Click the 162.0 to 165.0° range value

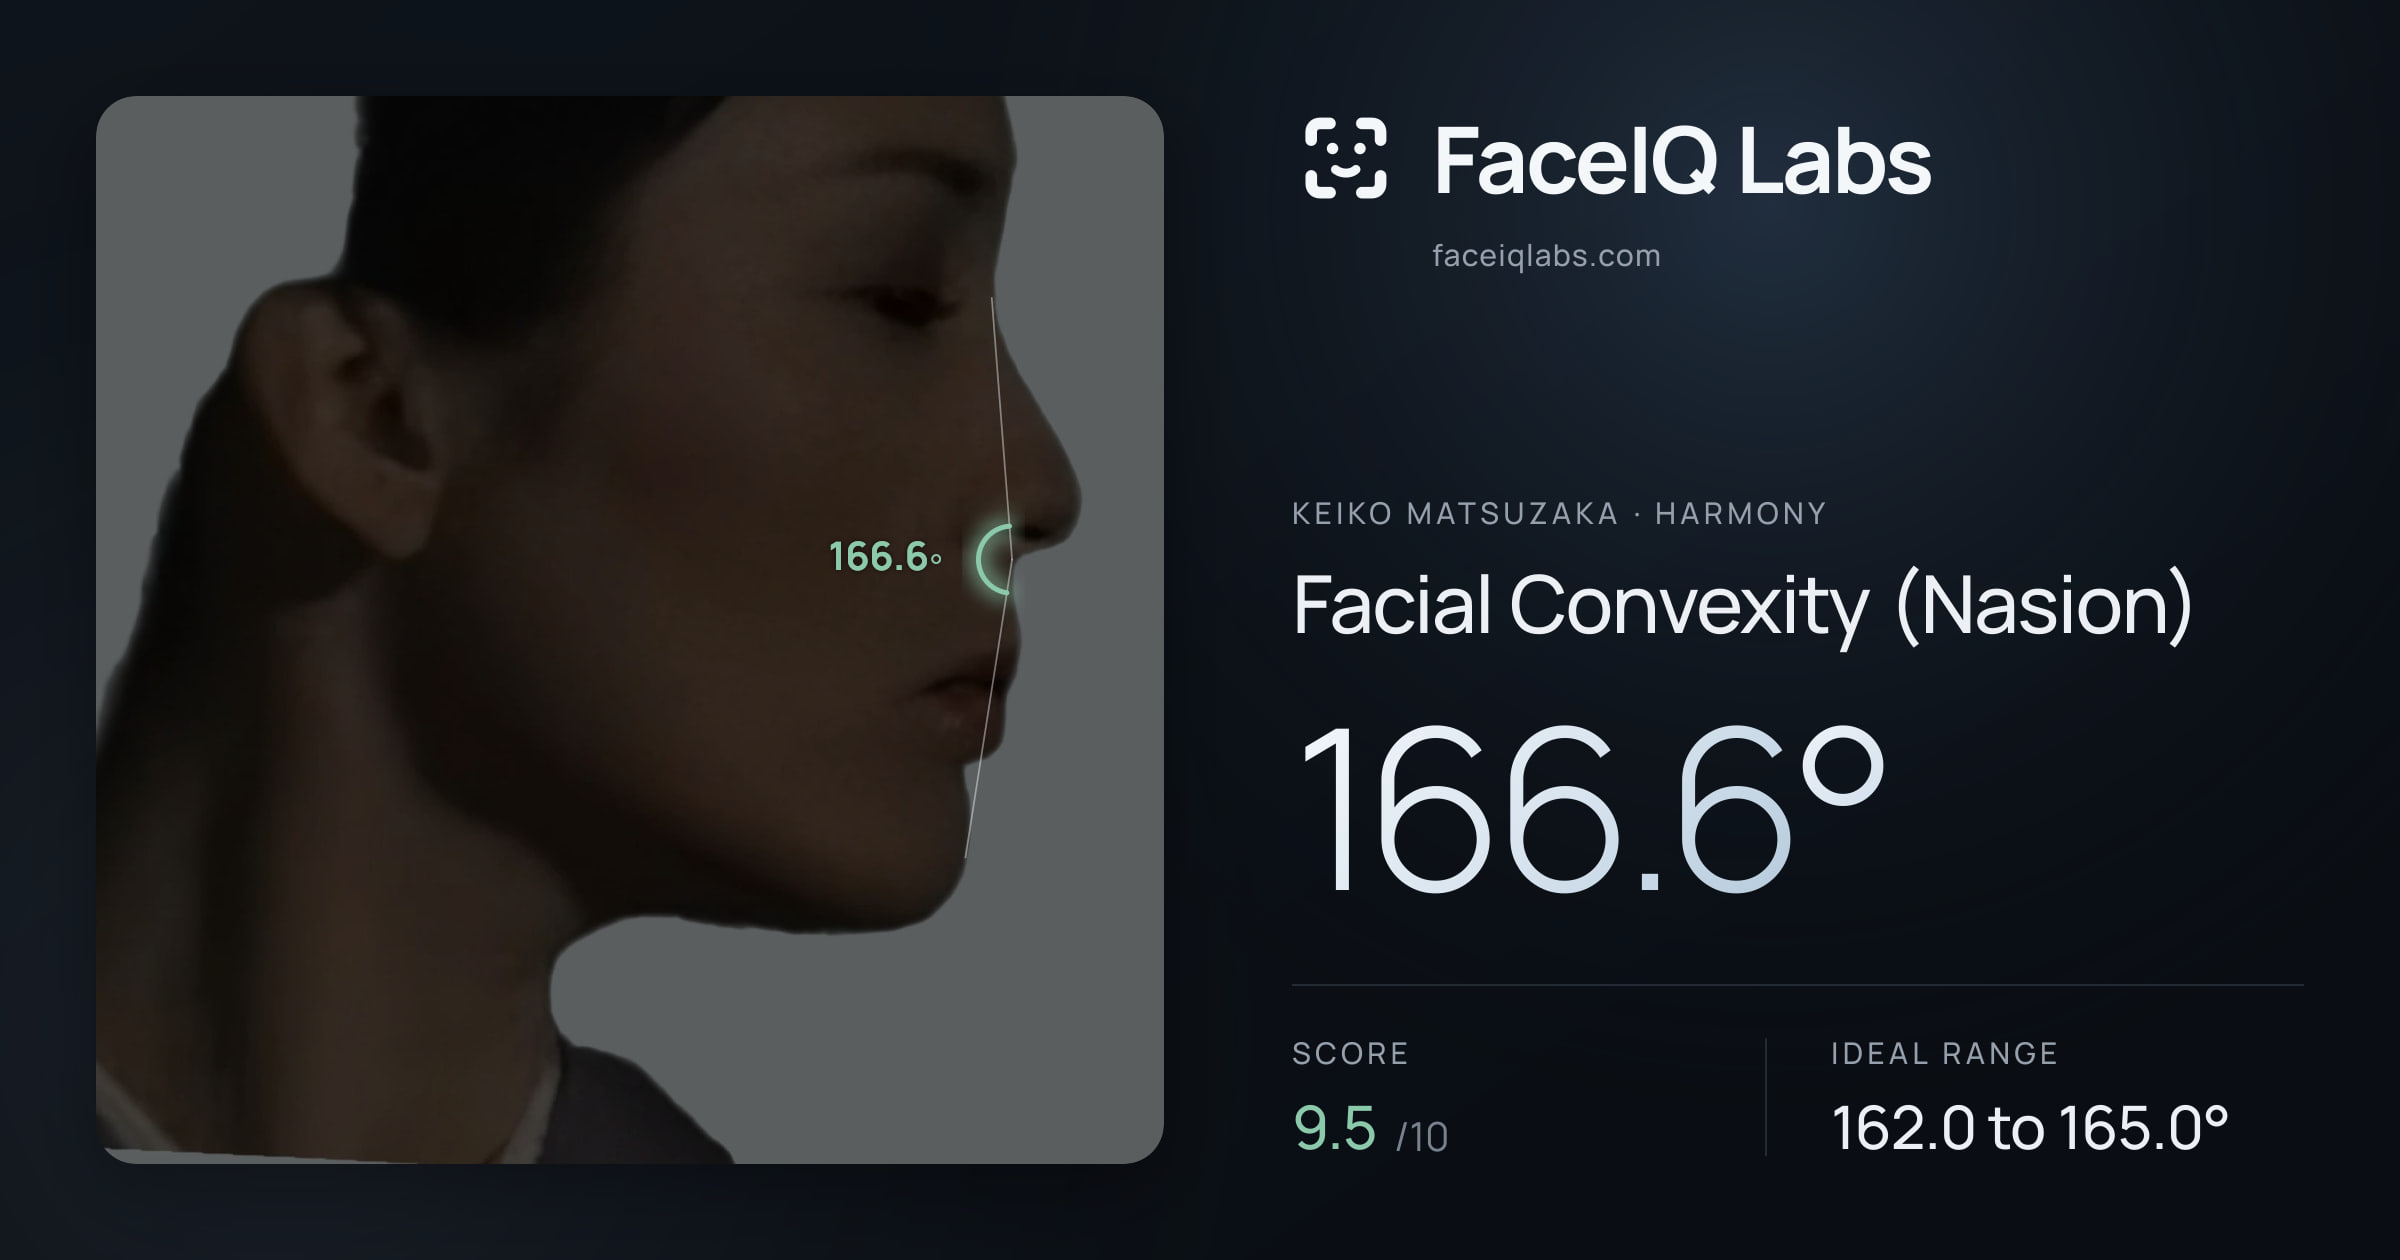tap(2030, 1128)
